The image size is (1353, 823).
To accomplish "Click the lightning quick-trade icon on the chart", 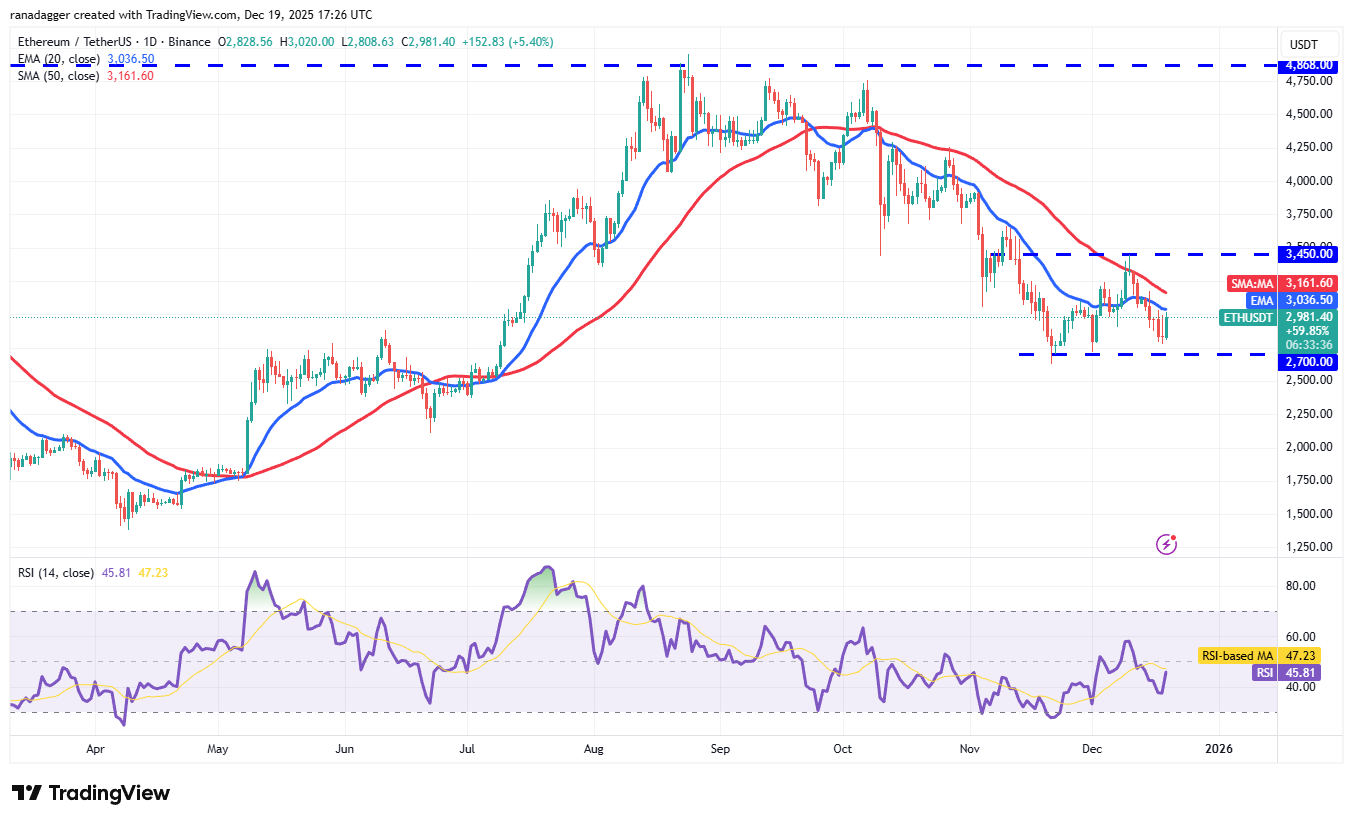I will tap(1166, 544).
